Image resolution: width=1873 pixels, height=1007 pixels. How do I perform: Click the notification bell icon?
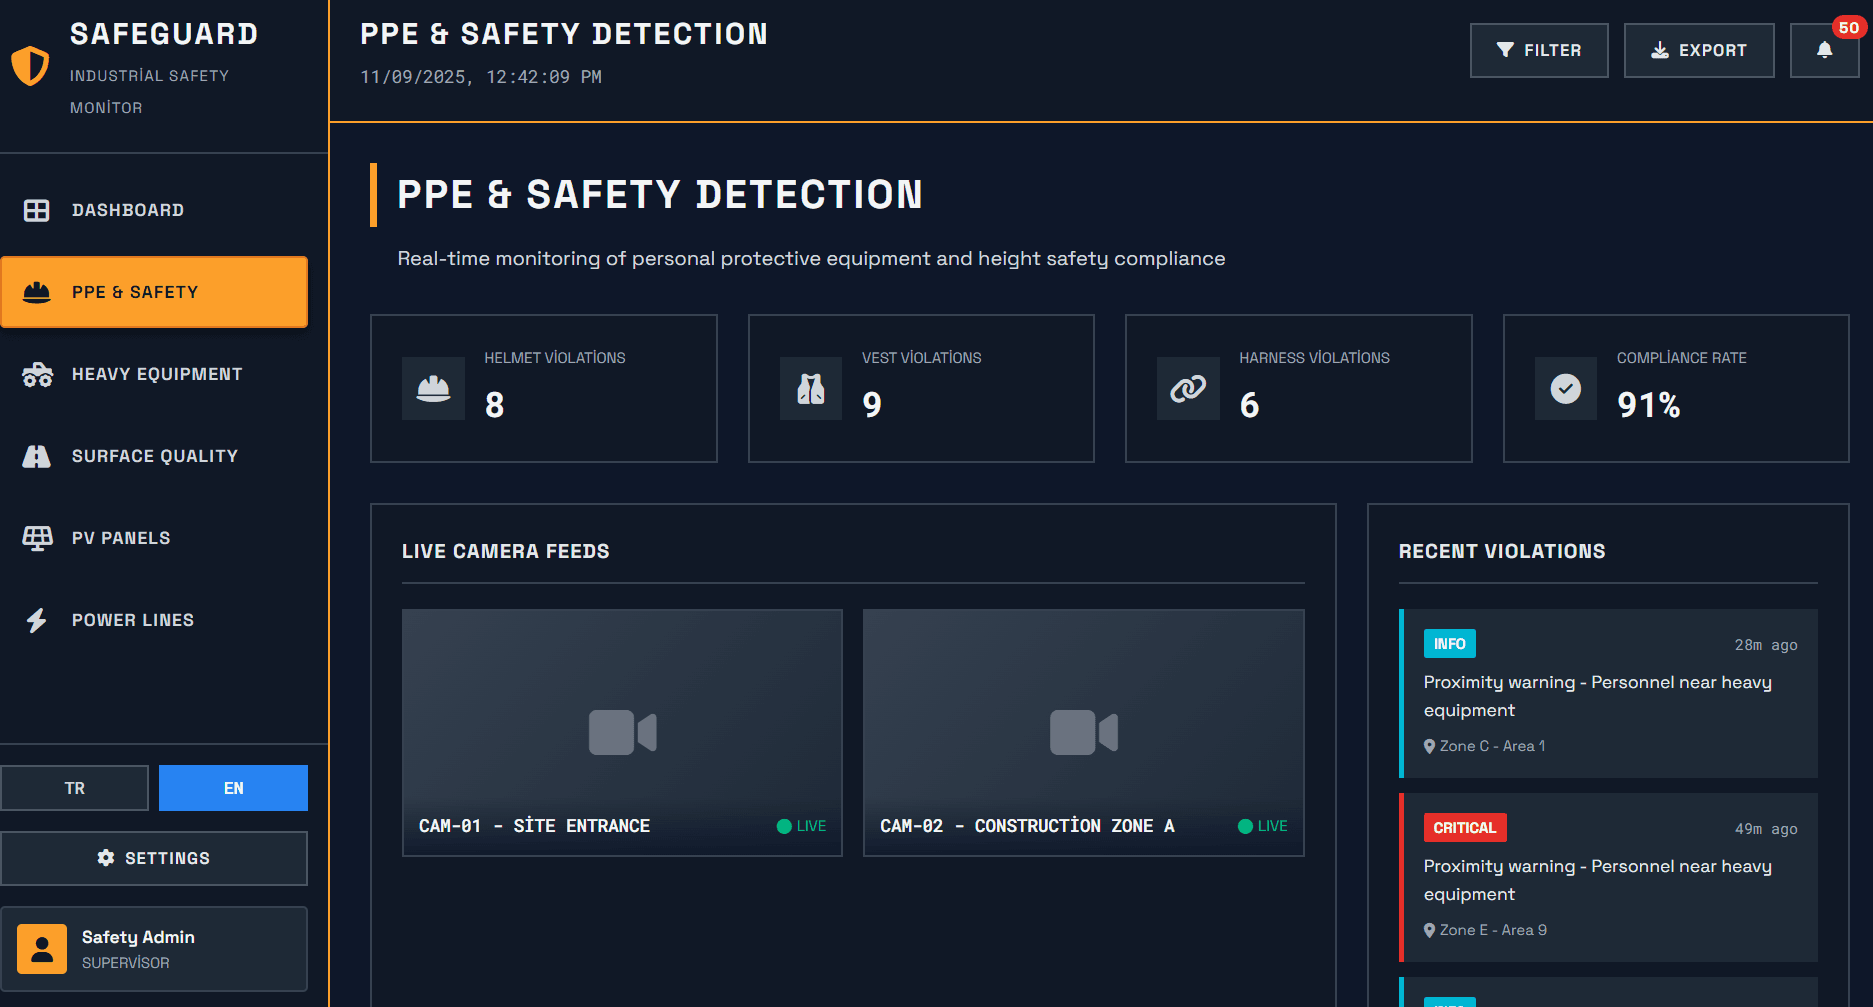tap(1824, 50)
